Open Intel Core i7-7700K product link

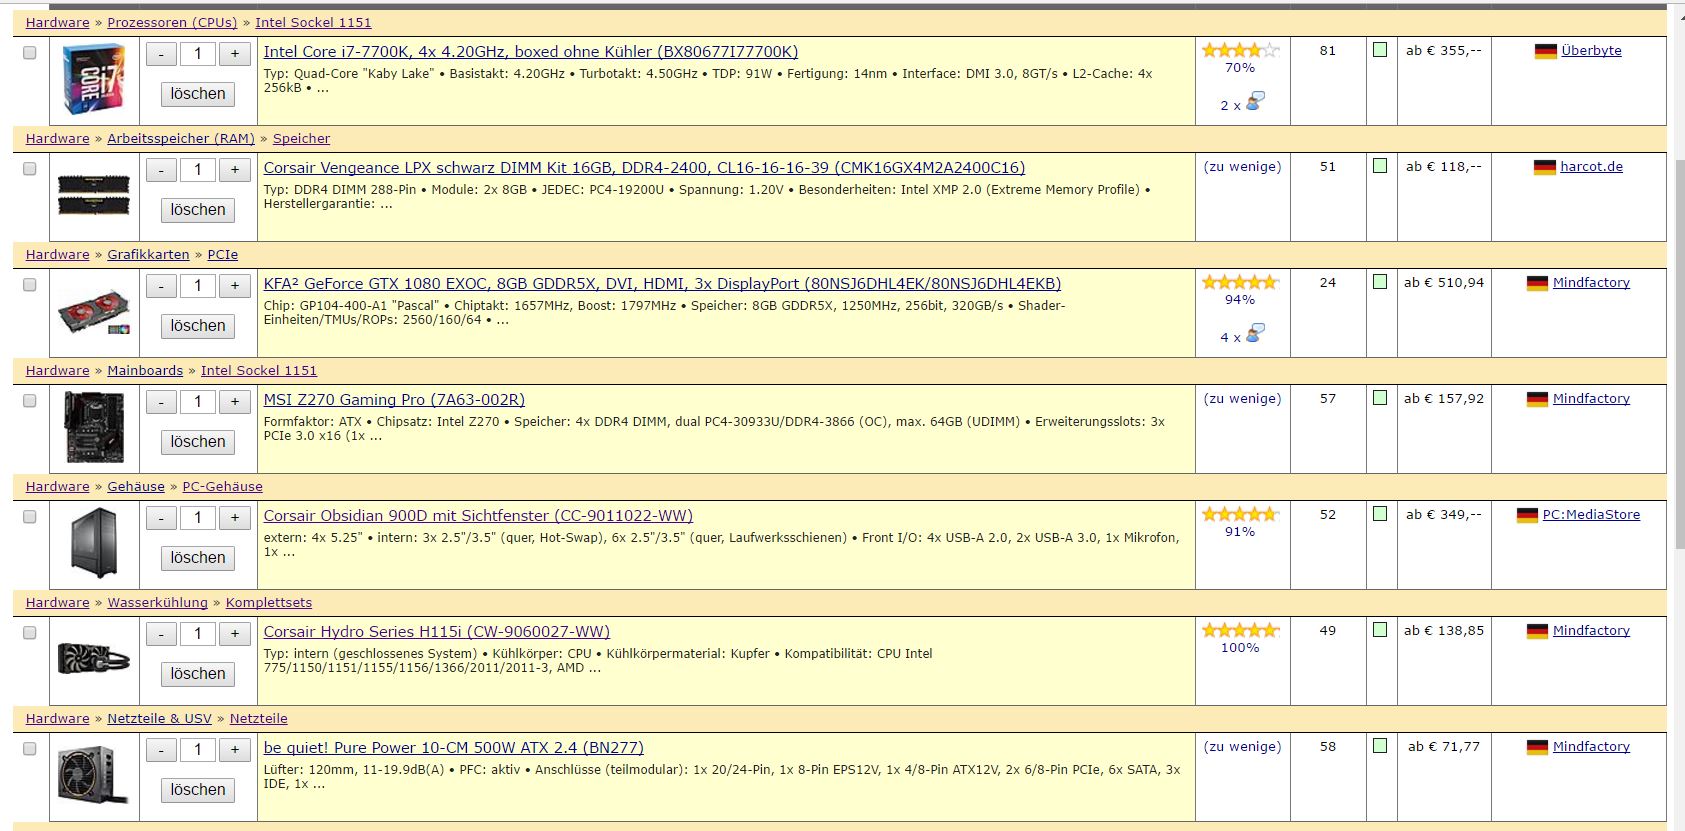point(531,52)
